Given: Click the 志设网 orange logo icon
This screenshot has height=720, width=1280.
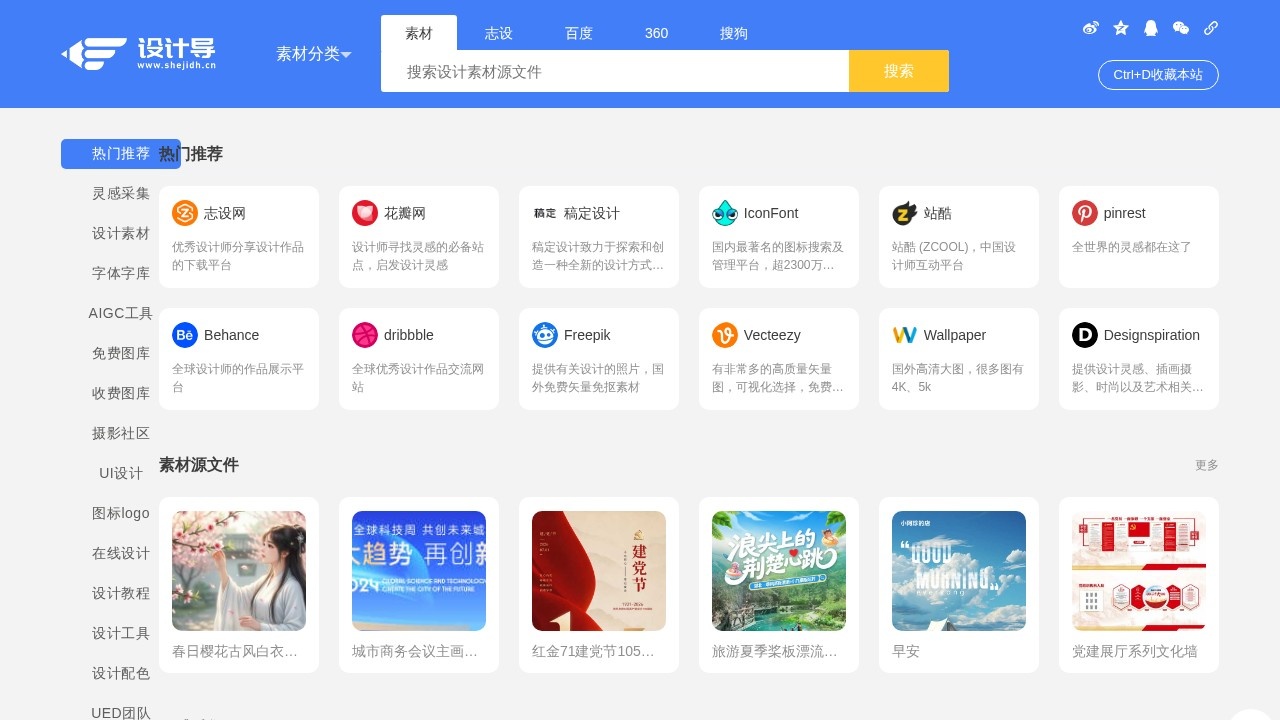Looking at the screenshot, I should (x=185, y=213).
